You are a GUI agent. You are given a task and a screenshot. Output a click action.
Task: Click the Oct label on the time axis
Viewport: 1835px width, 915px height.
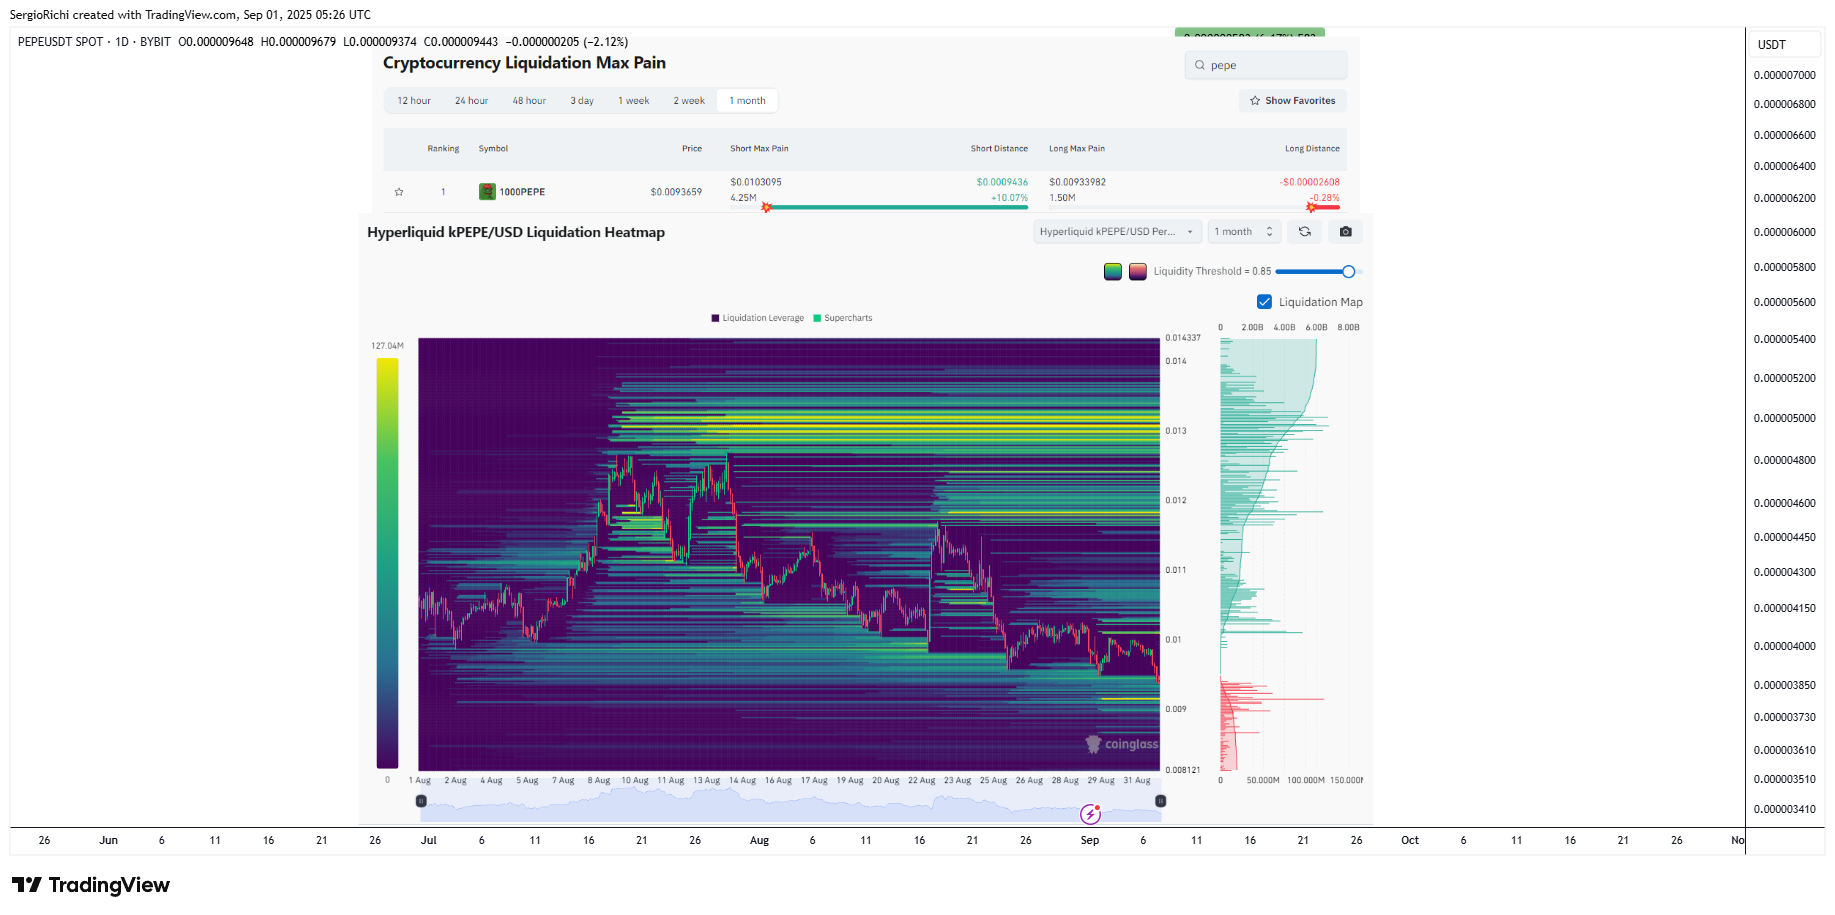1410,840
